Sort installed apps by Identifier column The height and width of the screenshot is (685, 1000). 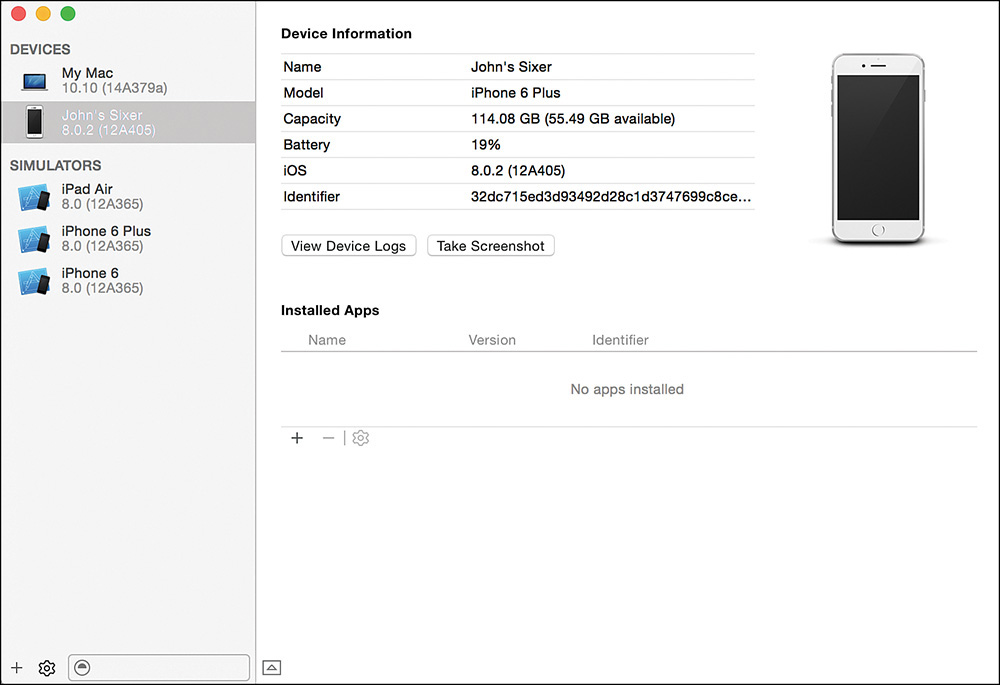coord(620,340)
